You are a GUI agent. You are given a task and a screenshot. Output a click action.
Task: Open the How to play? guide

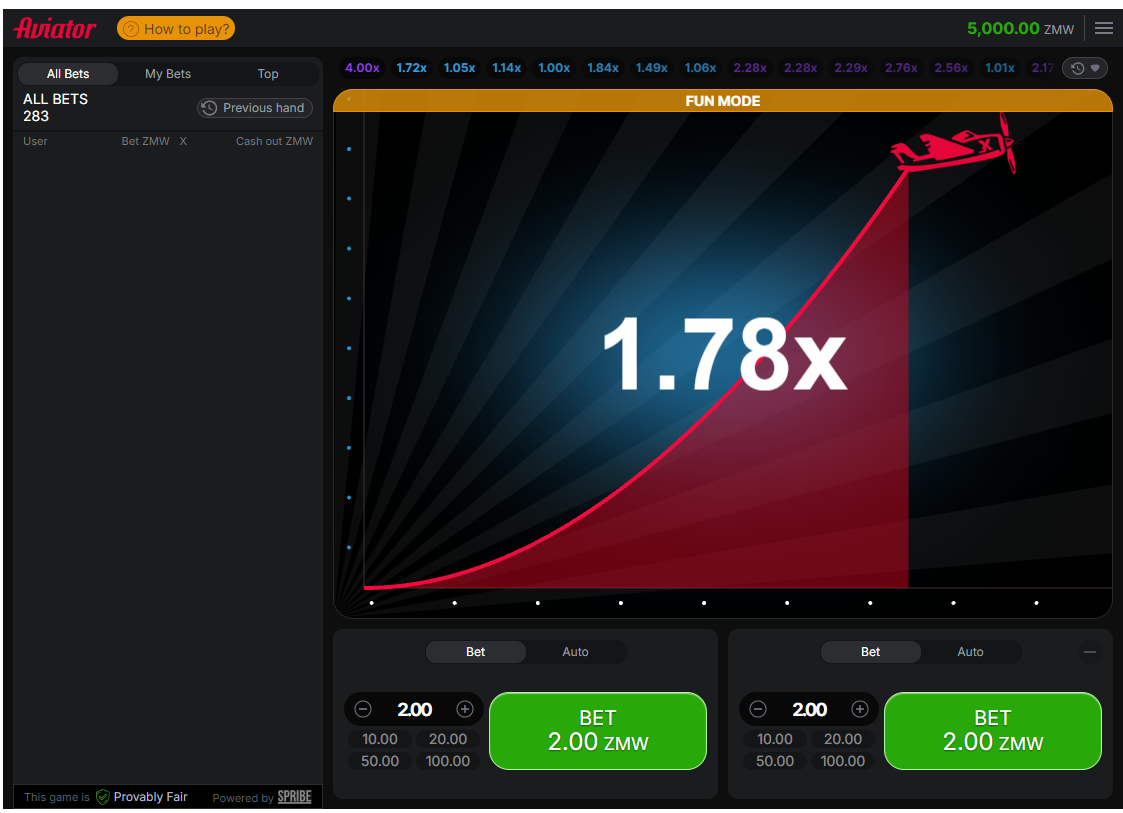176,29
